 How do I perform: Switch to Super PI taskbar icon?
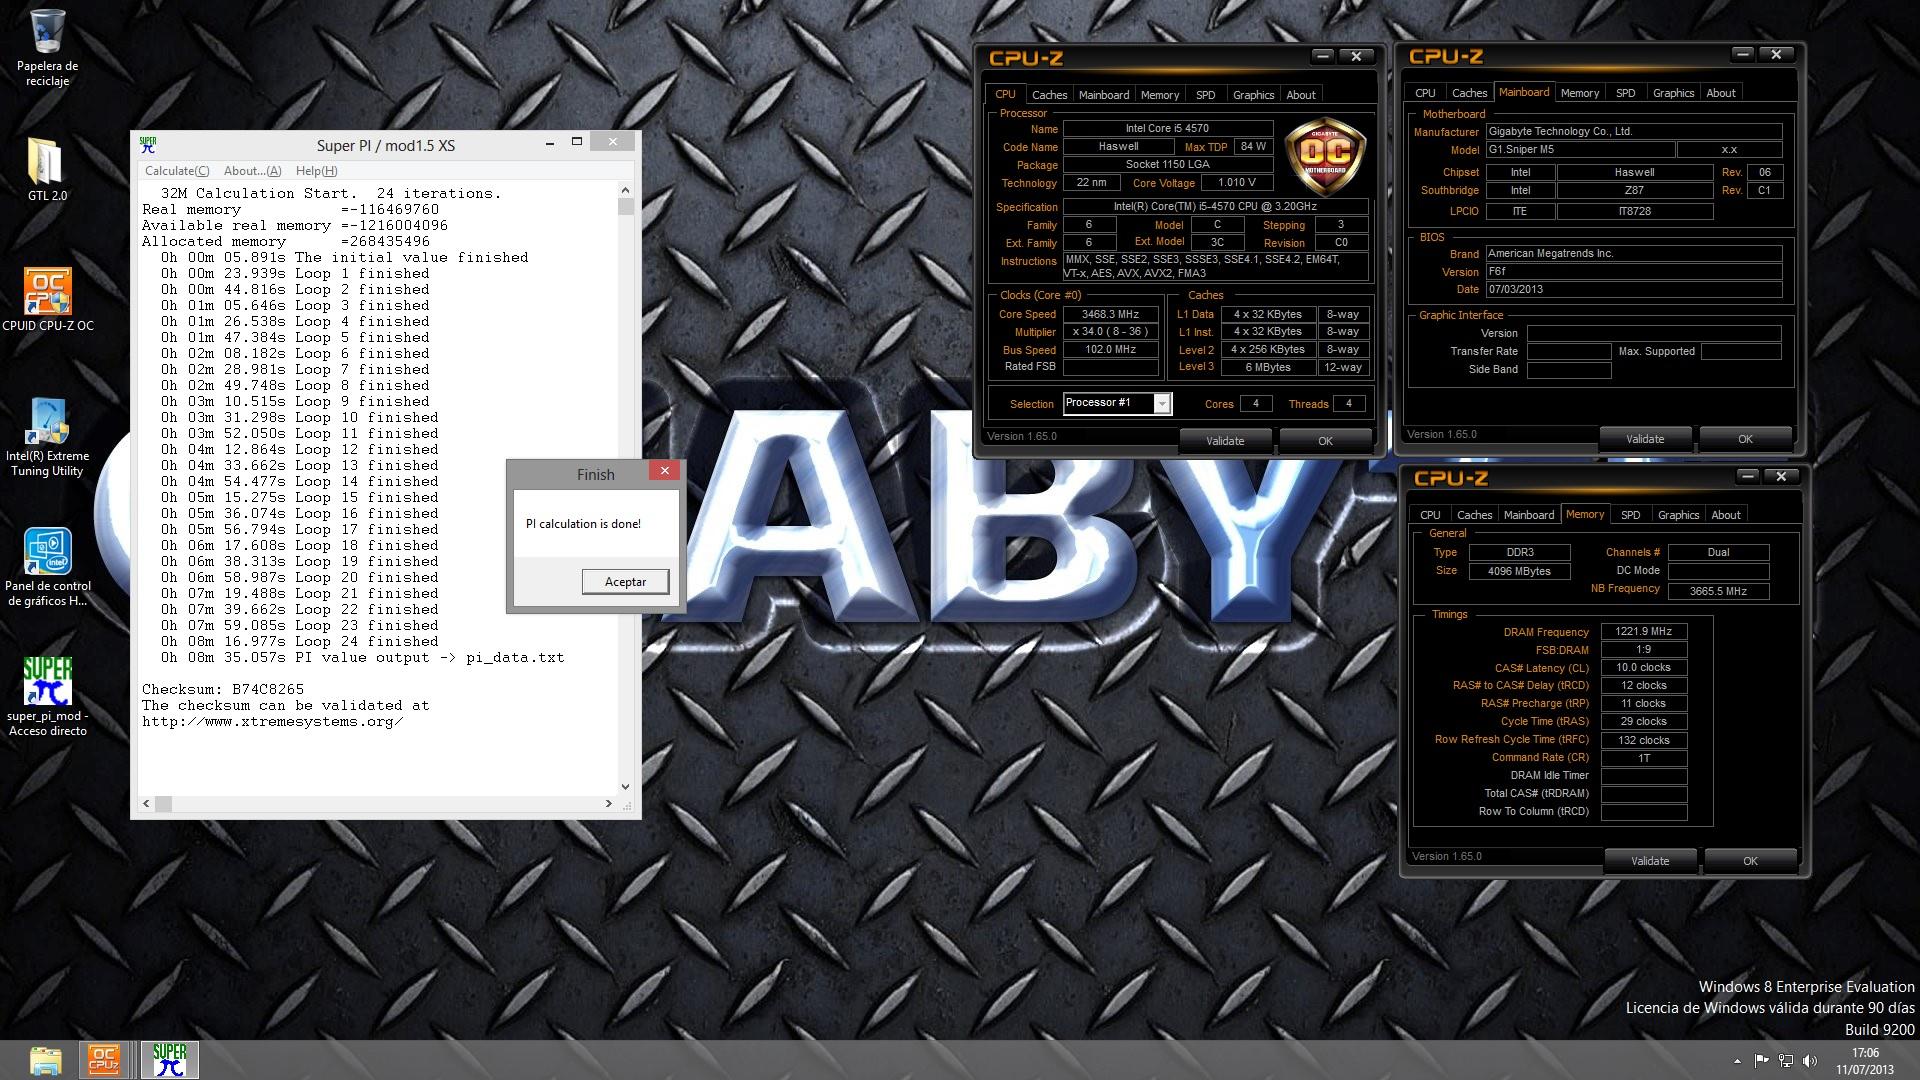pyautogui.click(x=170, y=1060)
